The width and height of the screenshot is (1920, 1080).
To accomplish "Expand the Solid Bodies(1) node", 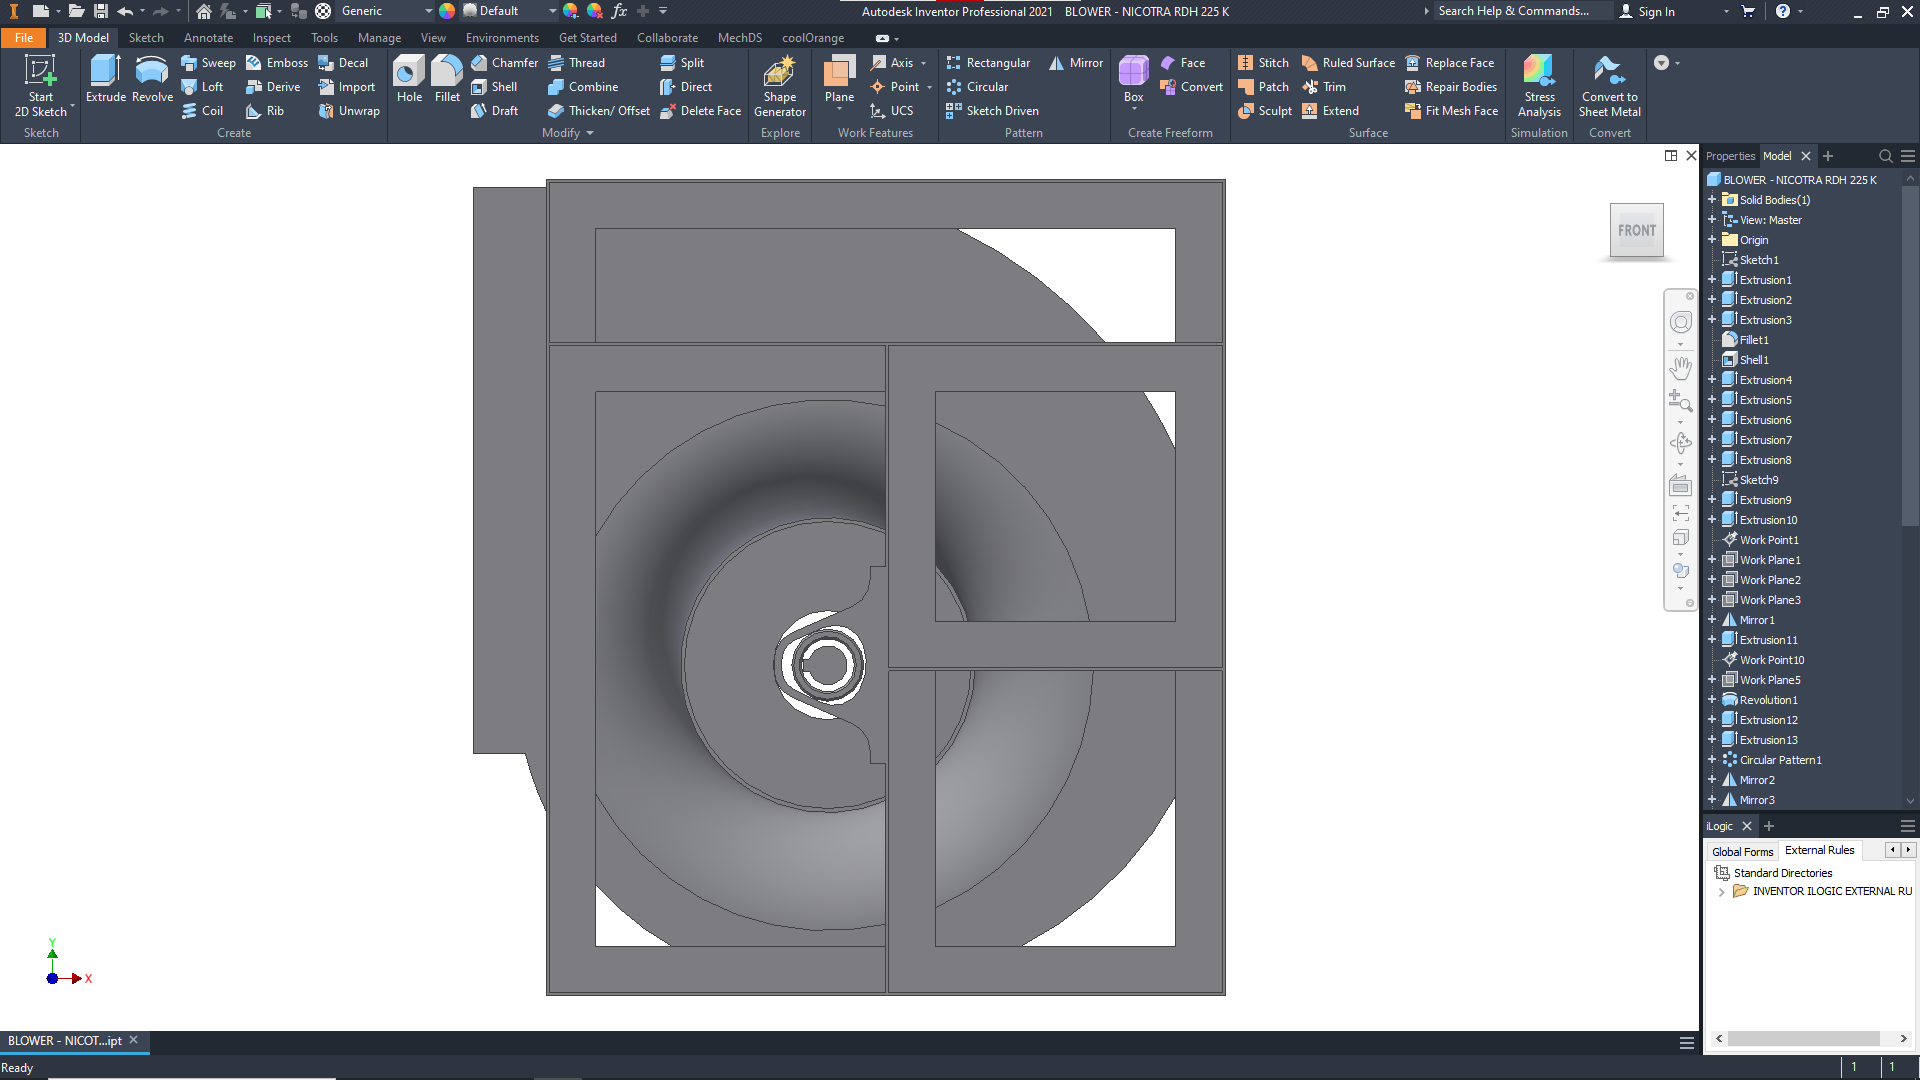I will pyautogui.click(x=1712, y=200).
